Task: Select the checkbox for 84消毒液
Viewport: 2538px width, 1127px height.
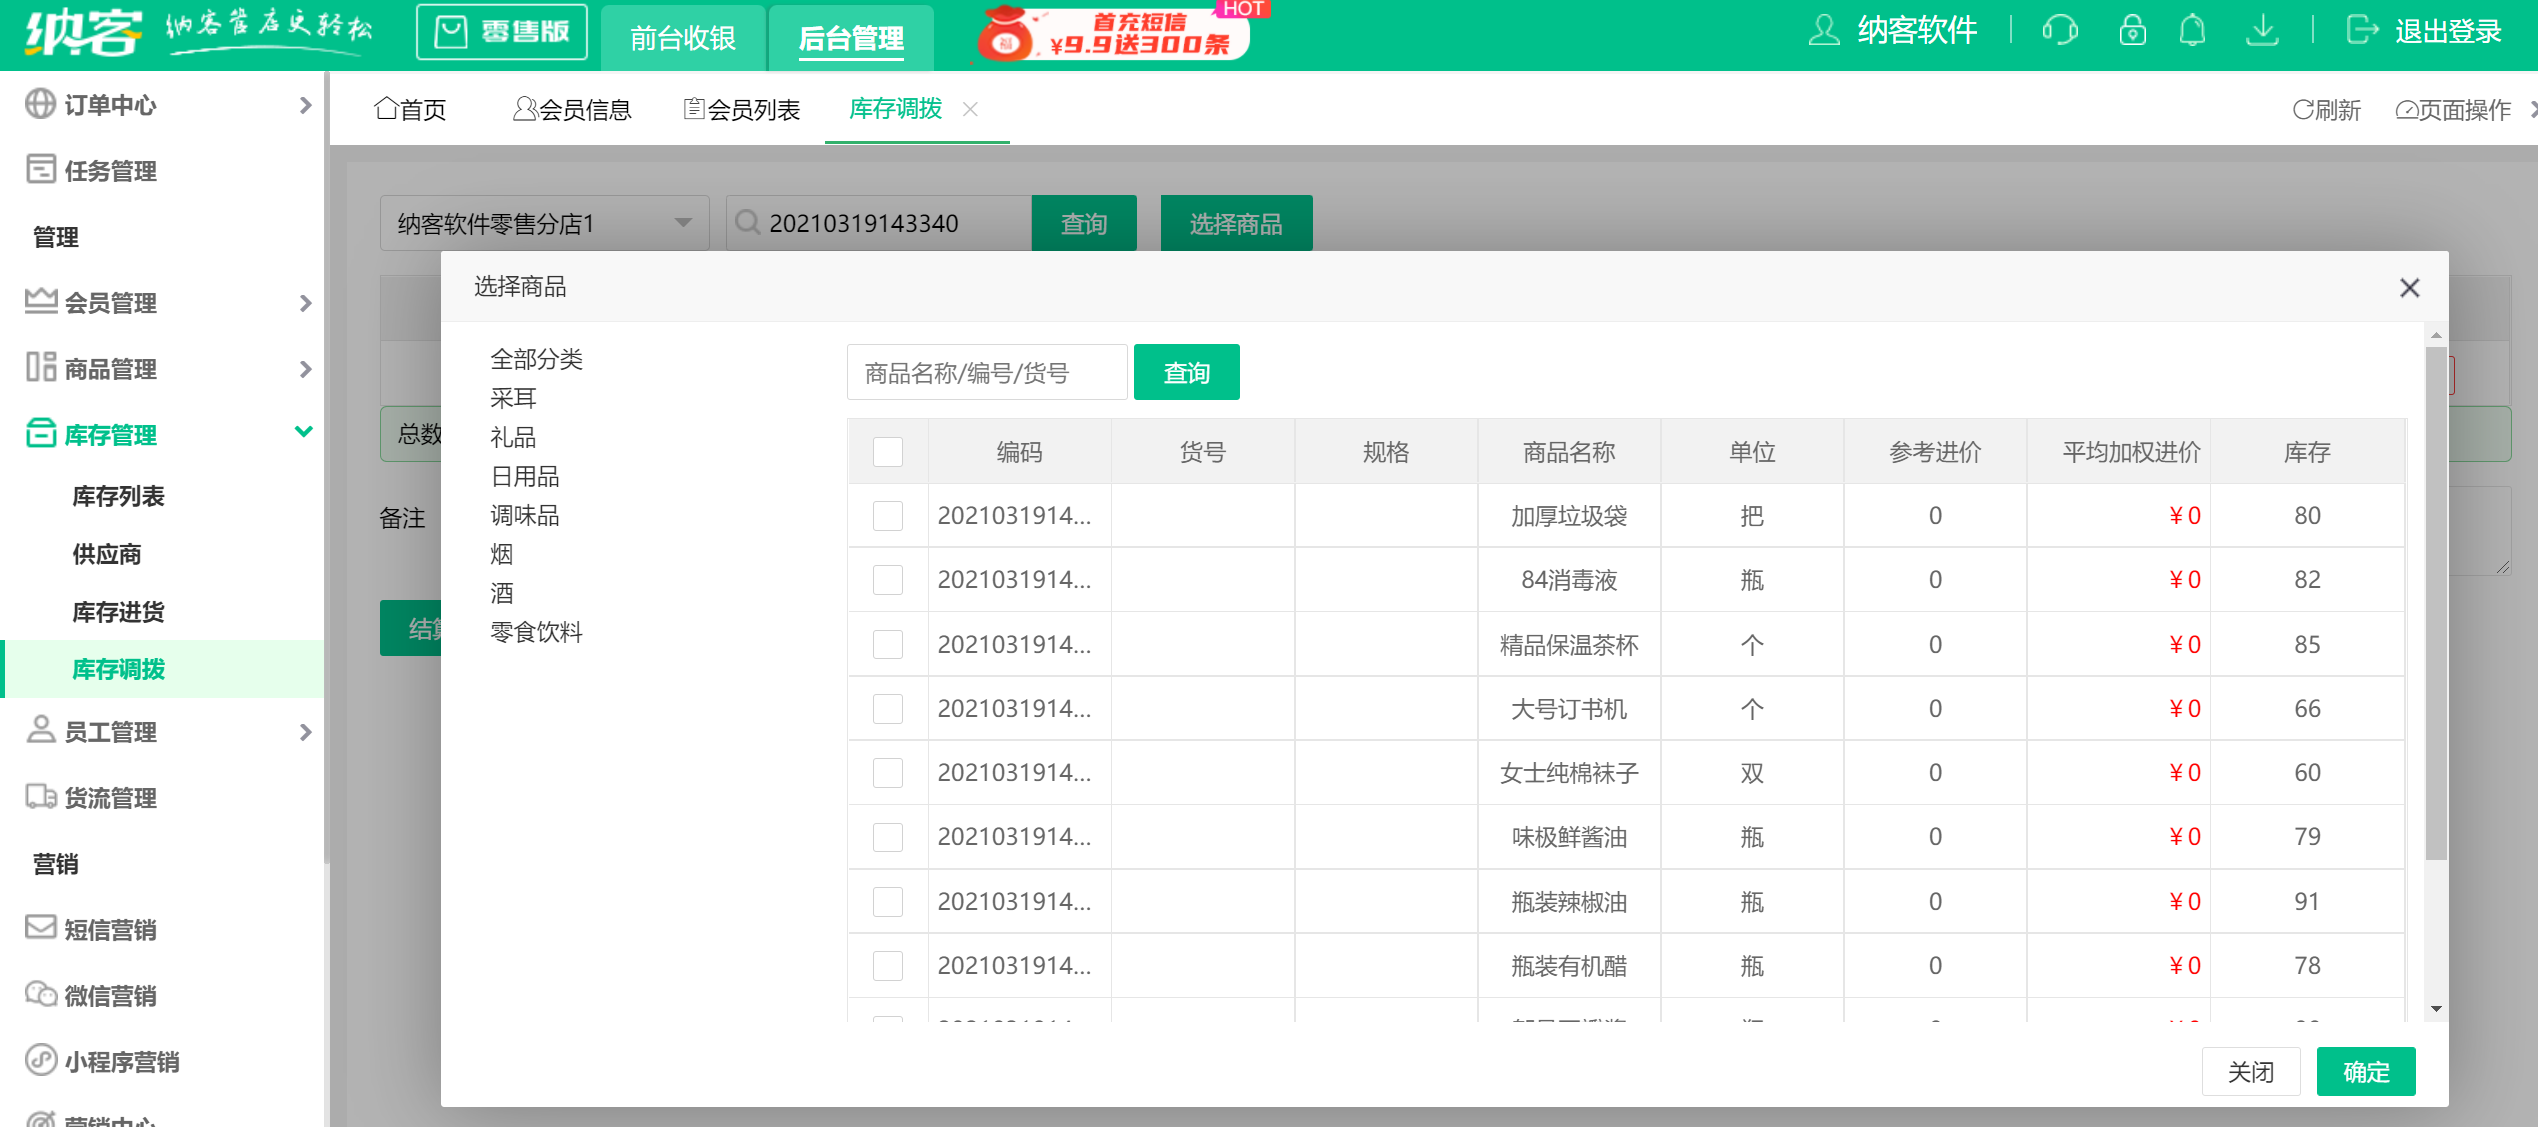Action: [x=888, y=580]
